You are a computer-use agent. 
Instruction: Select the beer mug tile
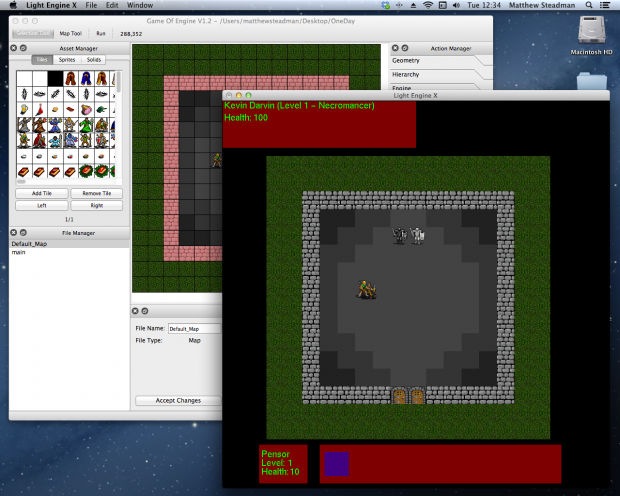point(24,109)
